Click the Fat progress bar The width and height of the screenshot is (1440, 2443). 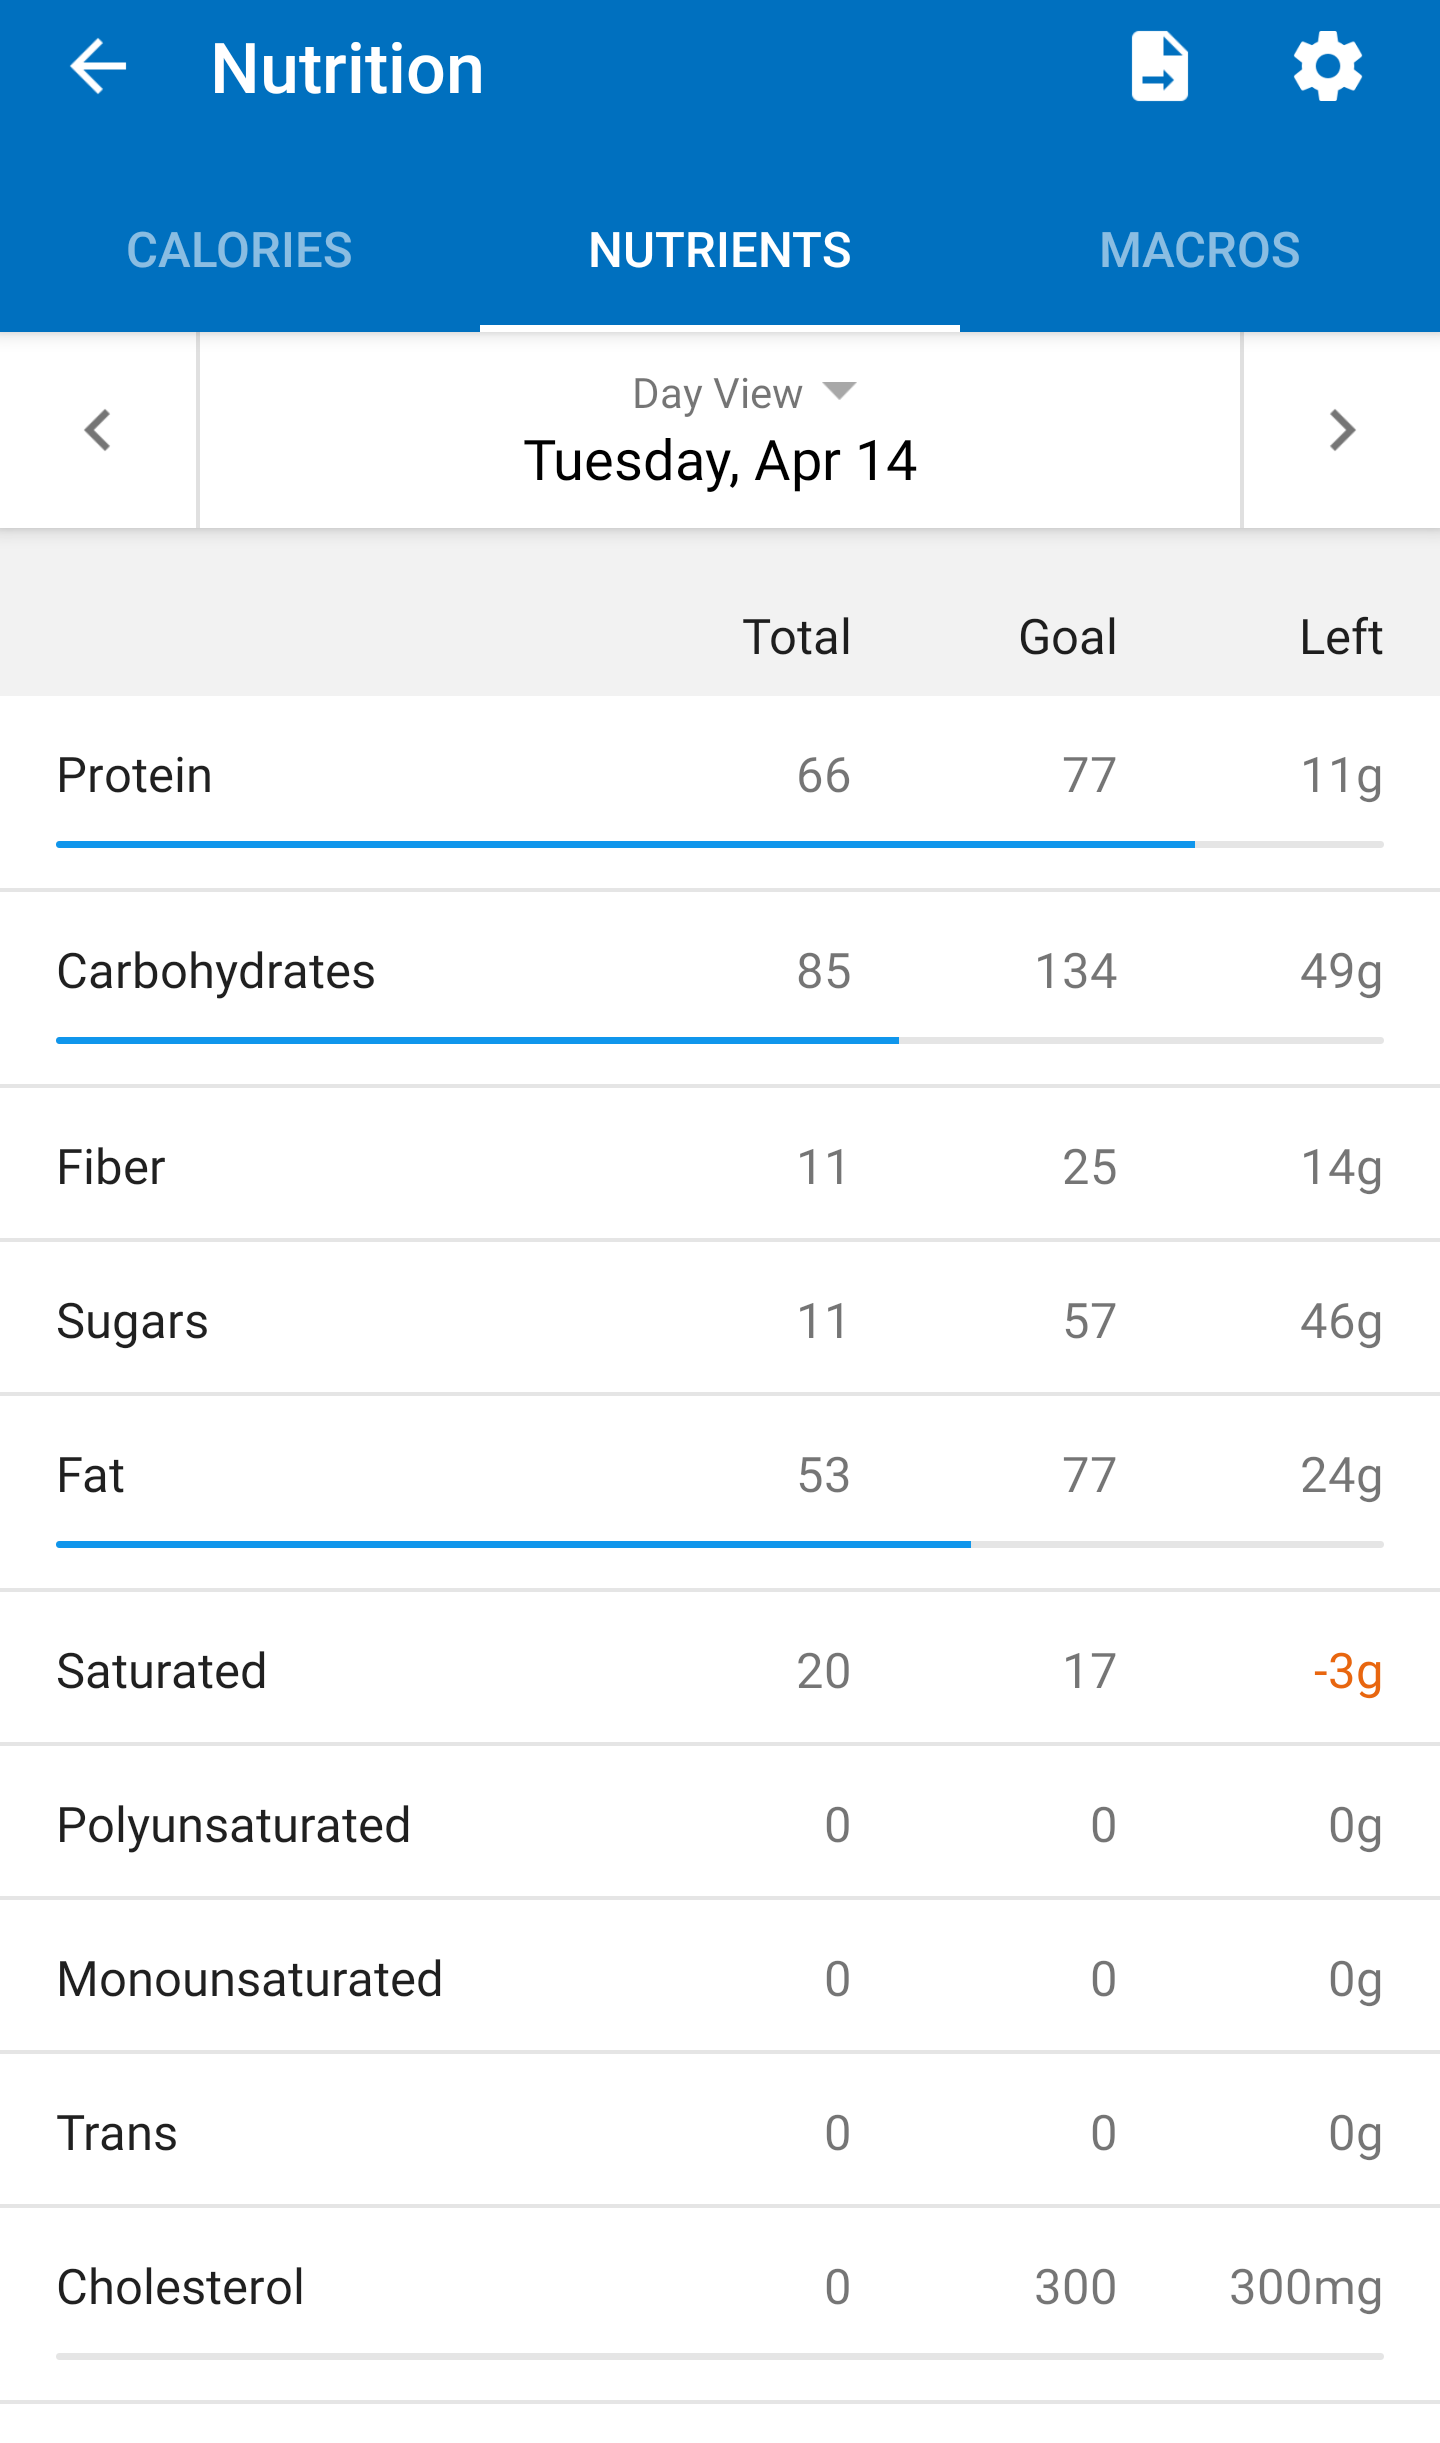pyautogui.click(x=720, y=1544)
